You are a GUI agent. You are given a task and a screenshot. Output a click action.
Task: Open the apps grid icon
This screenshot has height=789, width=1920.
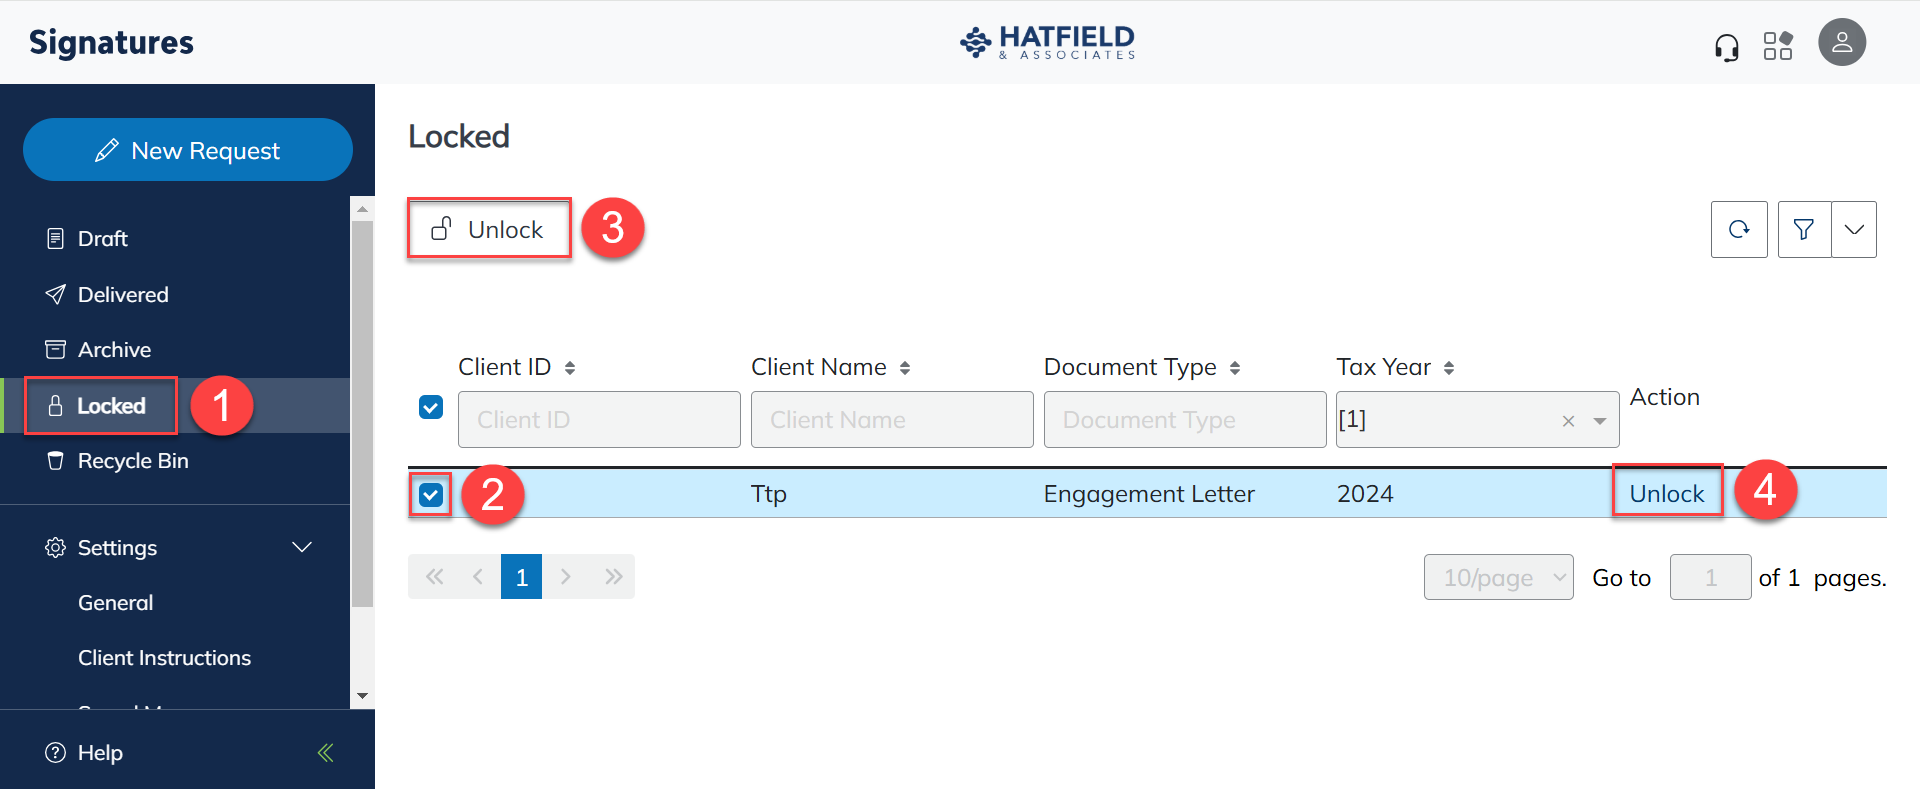[1778, 45]
